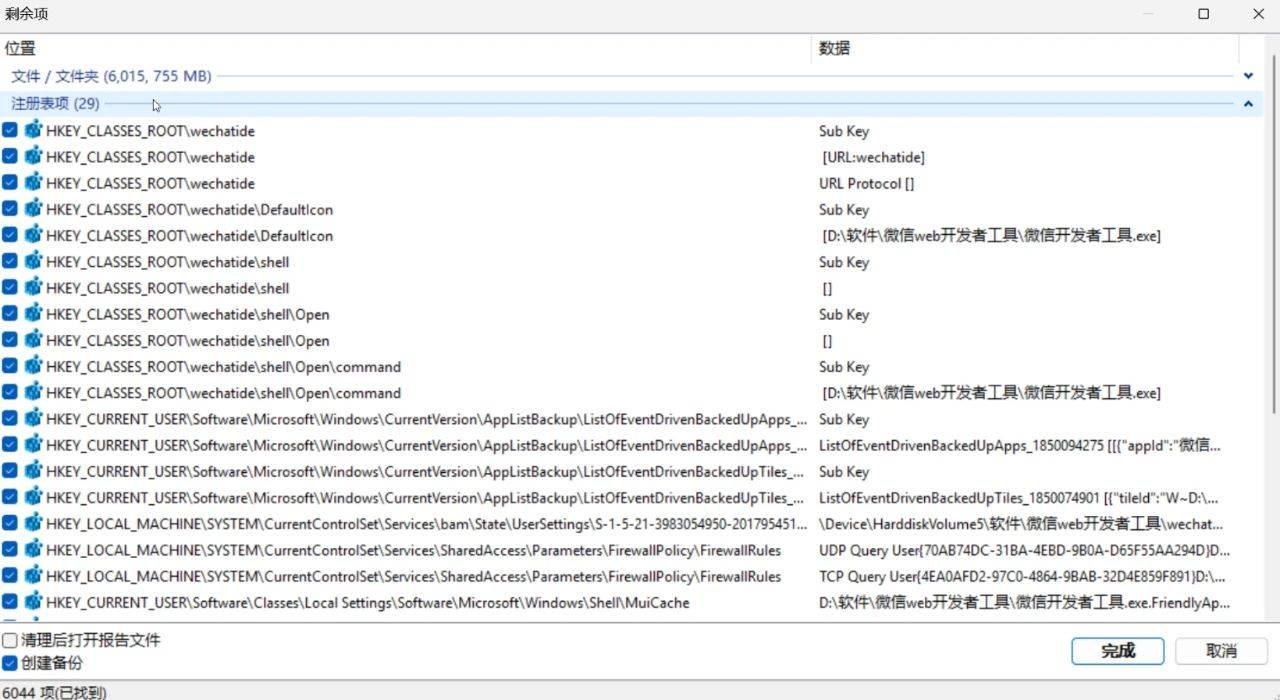Select the bam\State\UserSettings location text
The image size is (1280, 700).
tap(426, 523)
